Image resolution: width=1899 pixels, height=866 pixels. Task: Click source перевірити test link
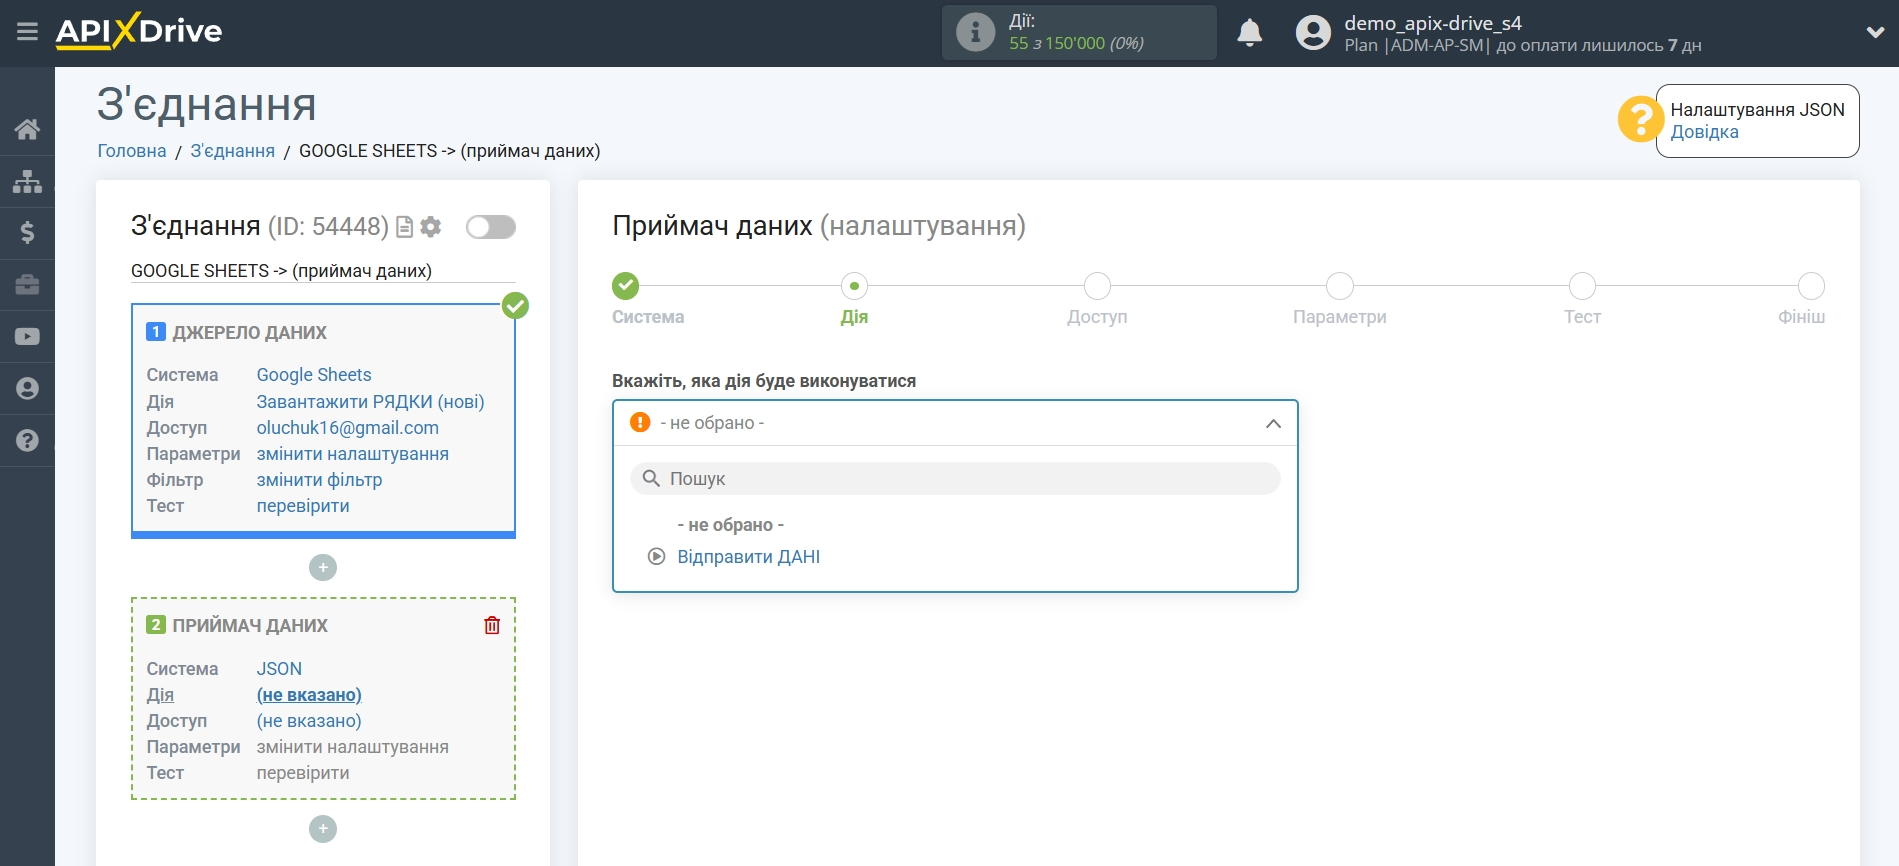click(303, 506)
